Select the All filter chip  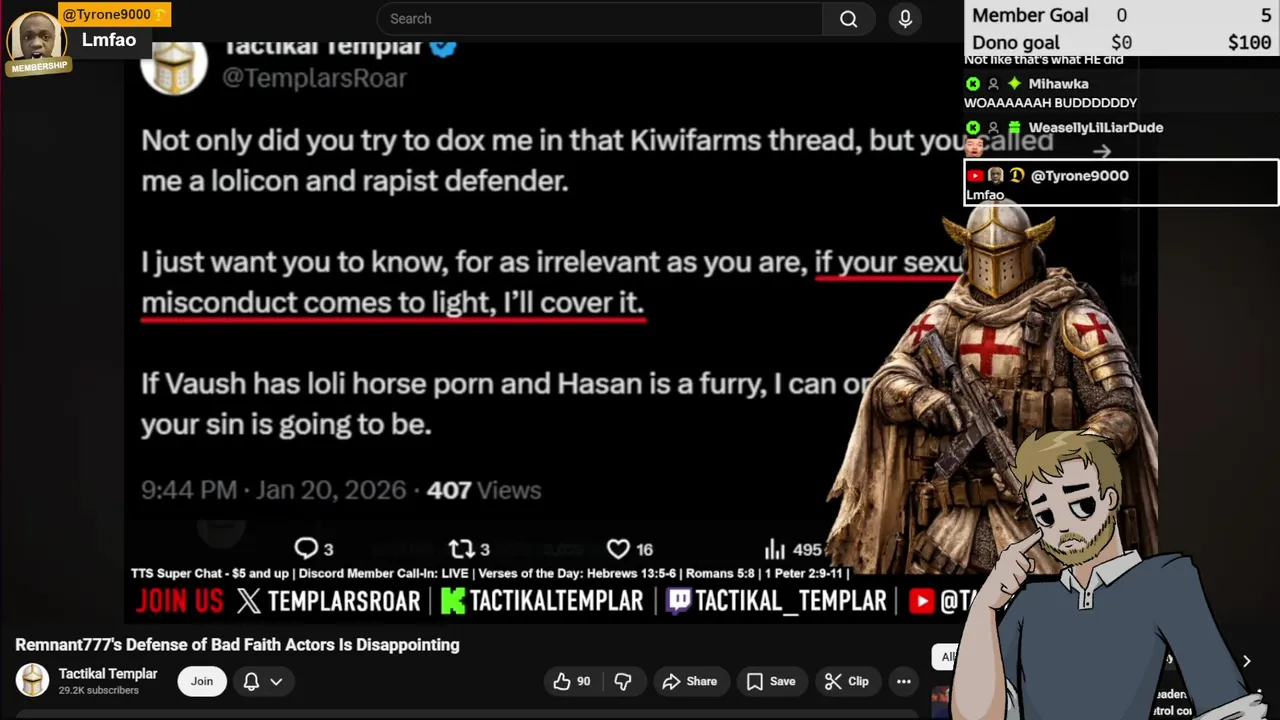click(946, 657)
